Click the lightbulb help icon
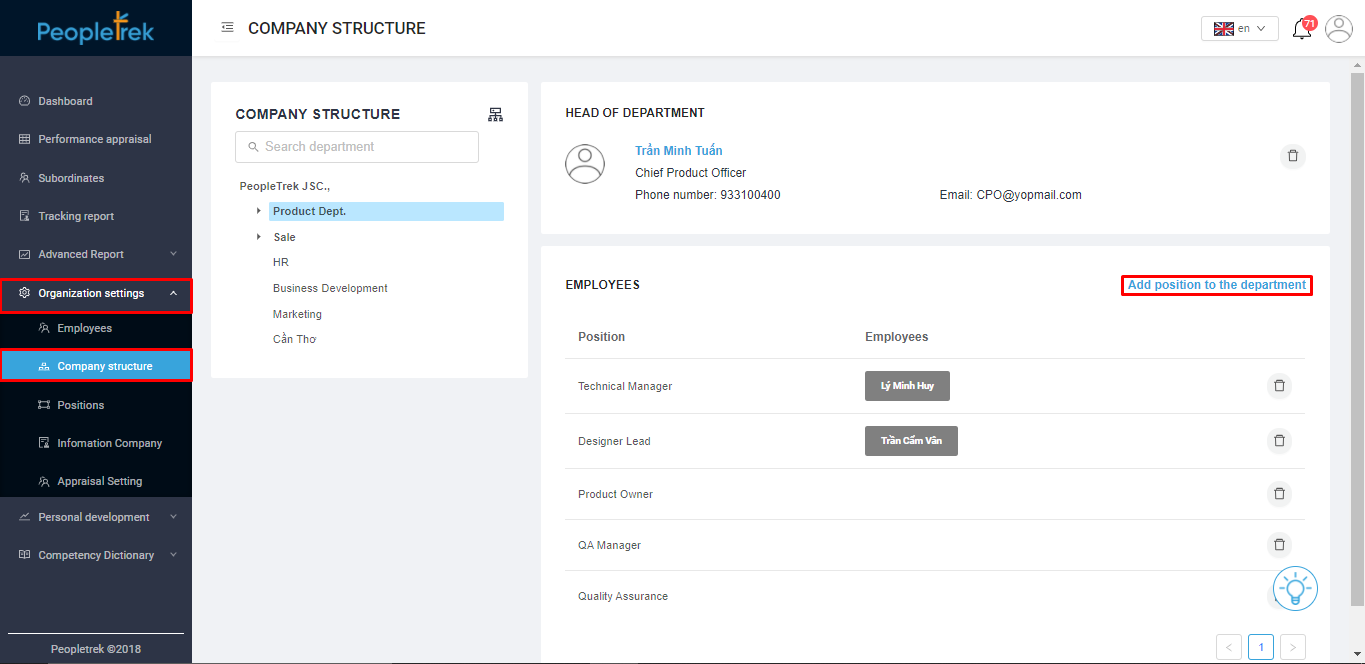1365x664 pixels. [x=1295, y=587]
